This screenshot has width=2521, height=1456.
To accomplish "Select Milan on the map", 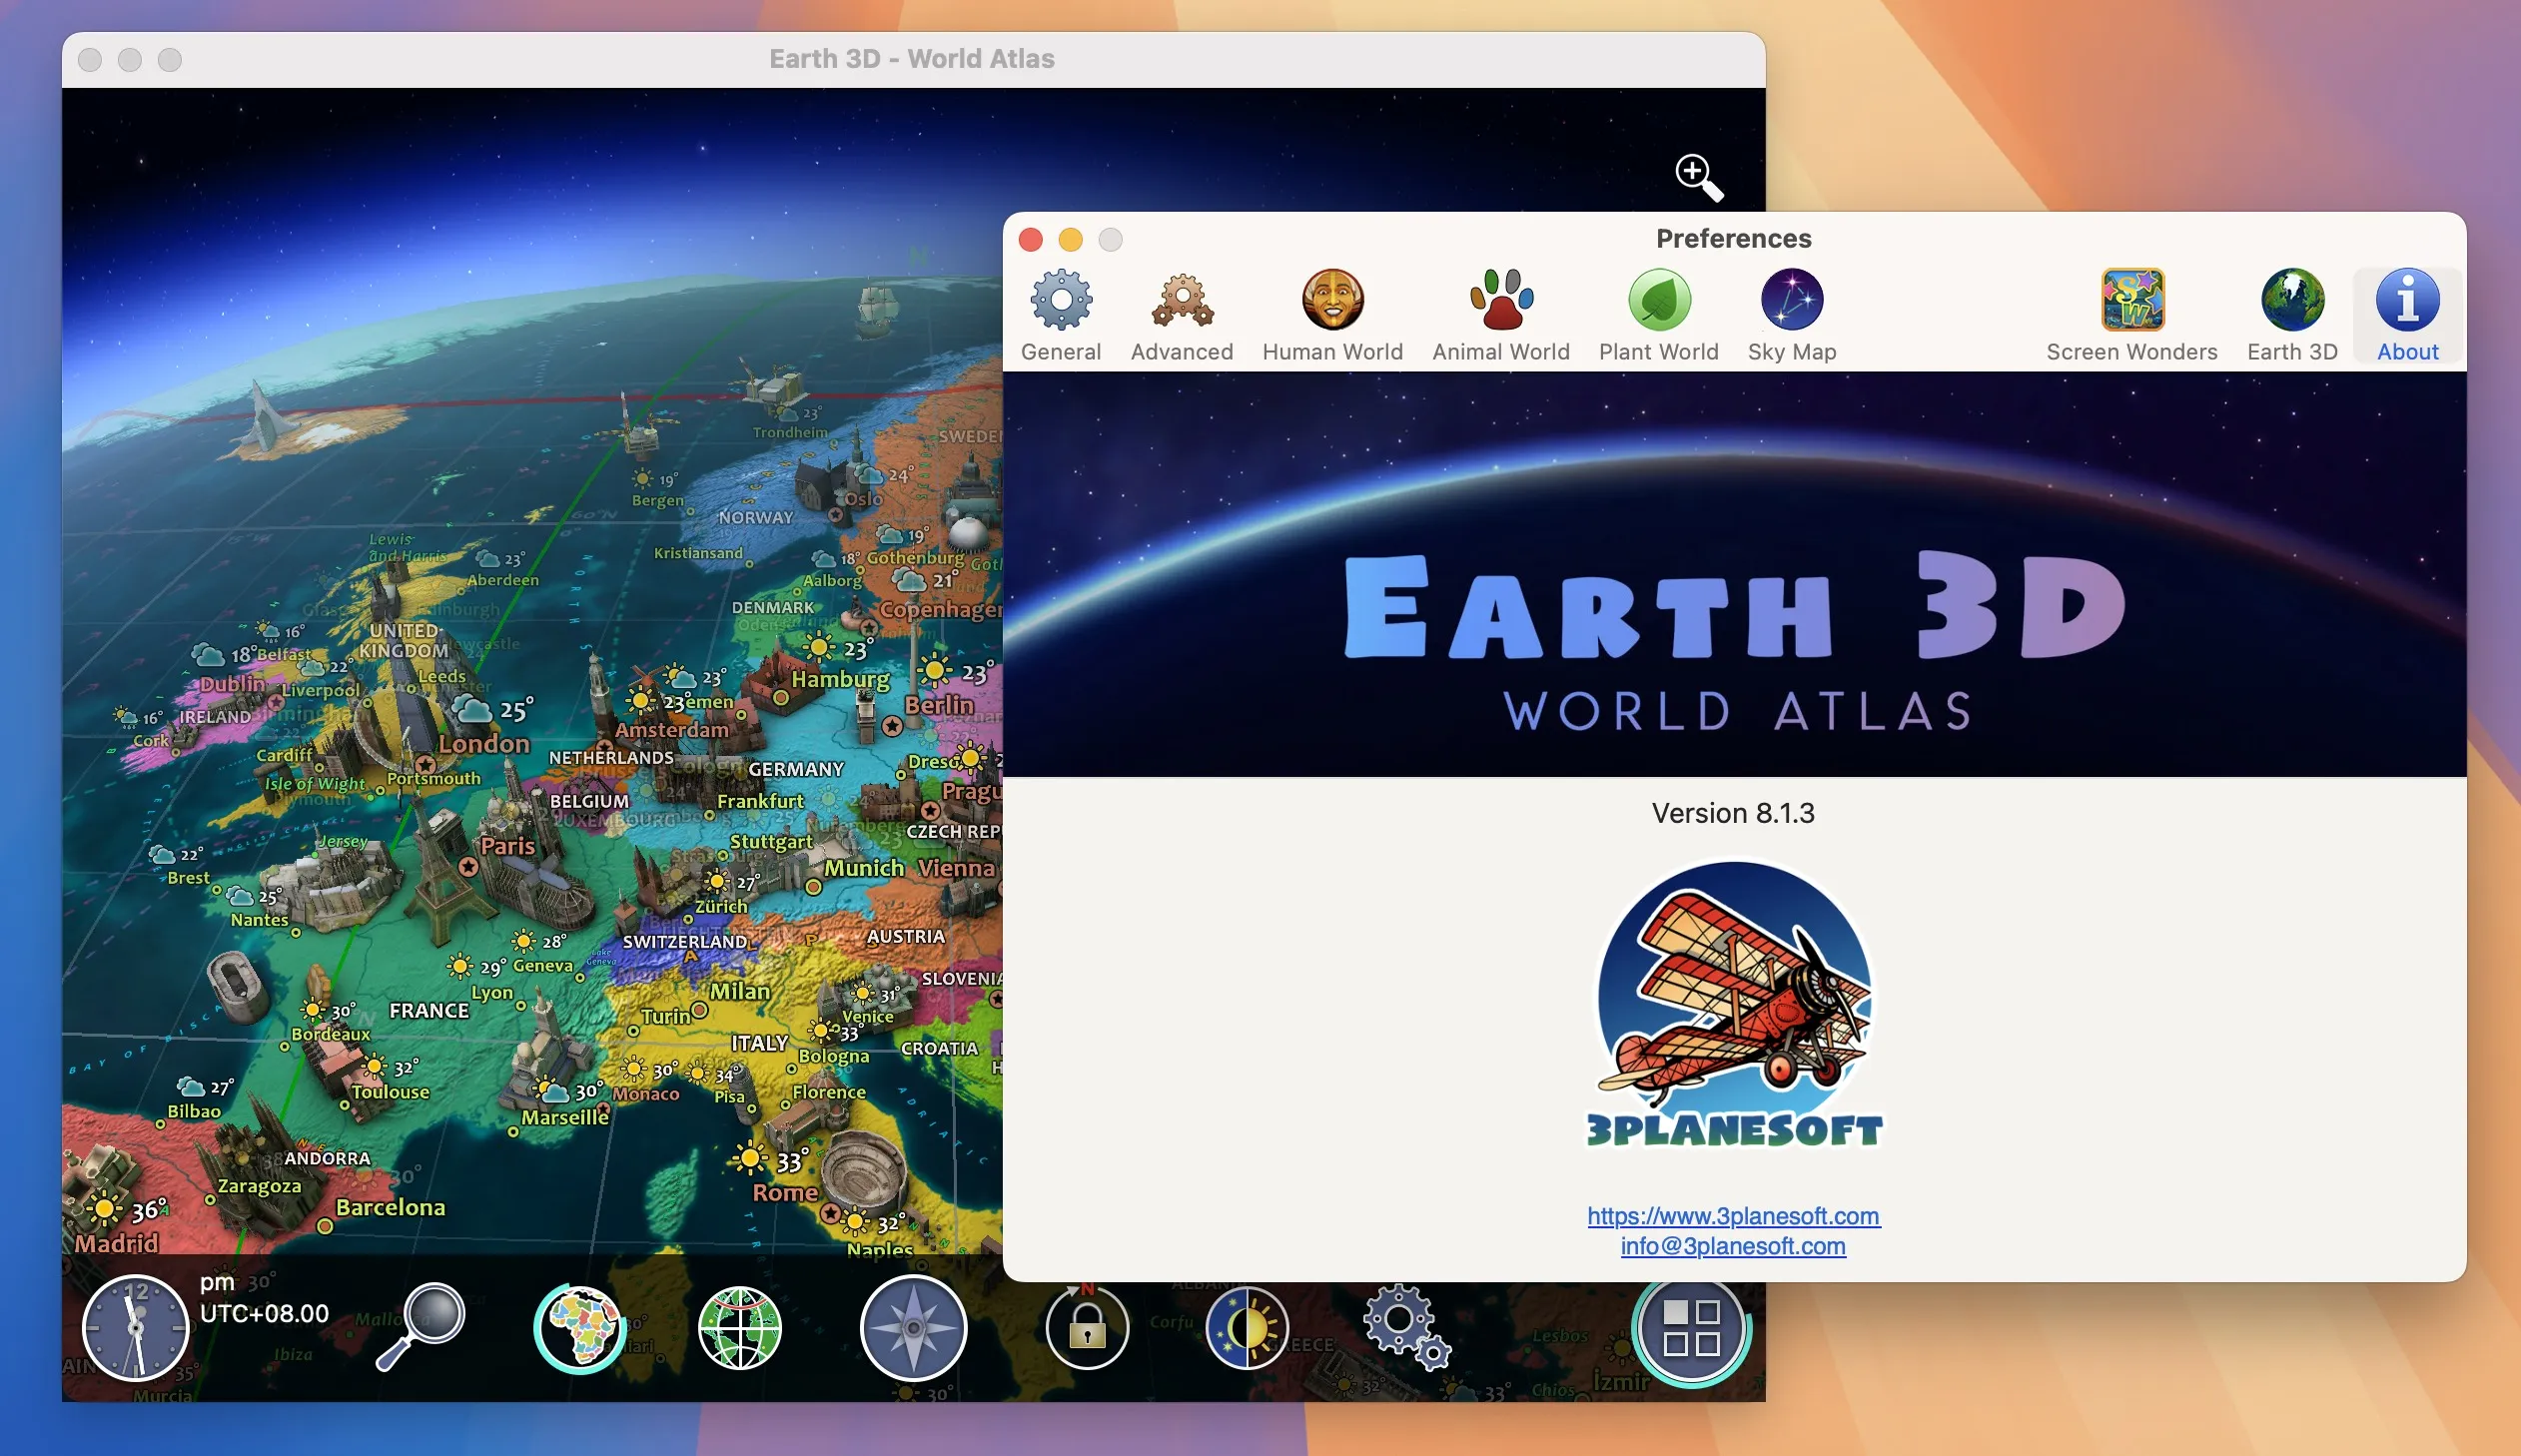I will tap(740, 991).
